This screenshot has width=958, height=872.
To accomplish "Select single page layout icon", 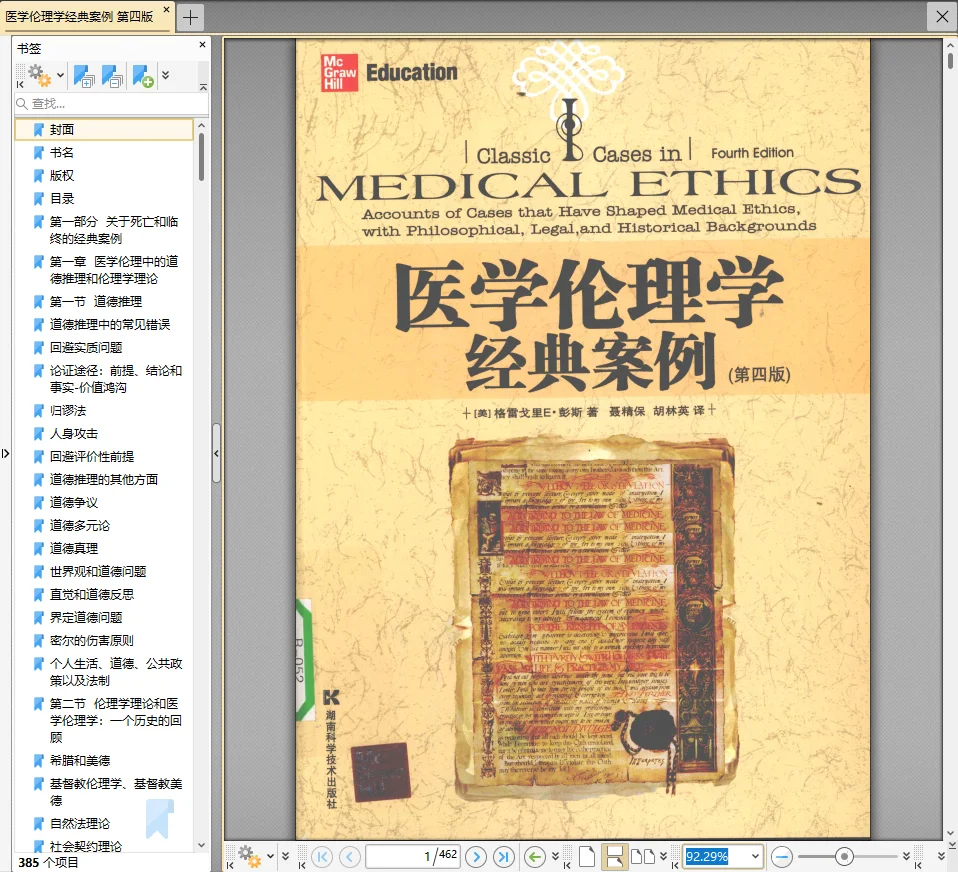I will pos(587,856).
